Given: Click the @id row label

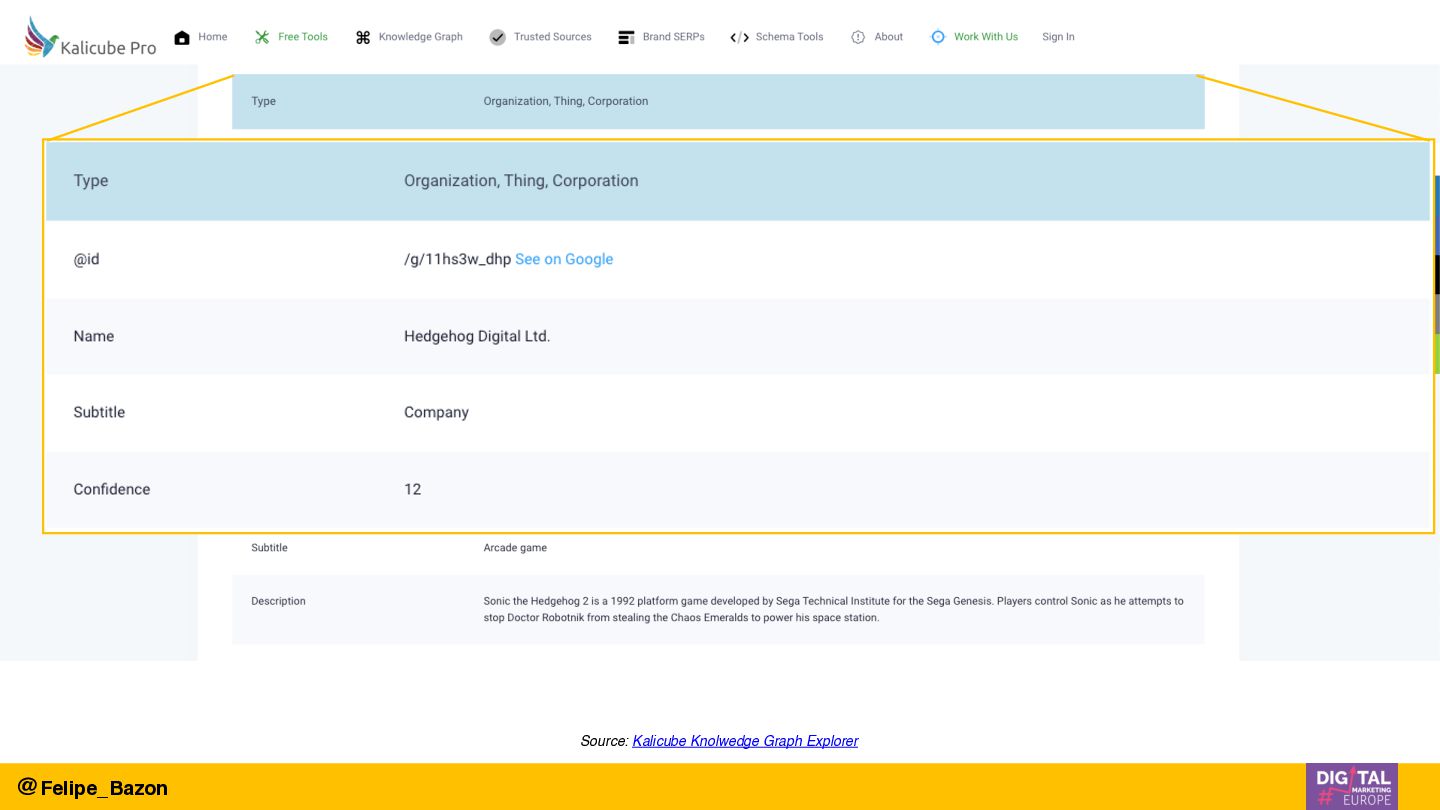Looking at the screenshot, I should 86,259.
